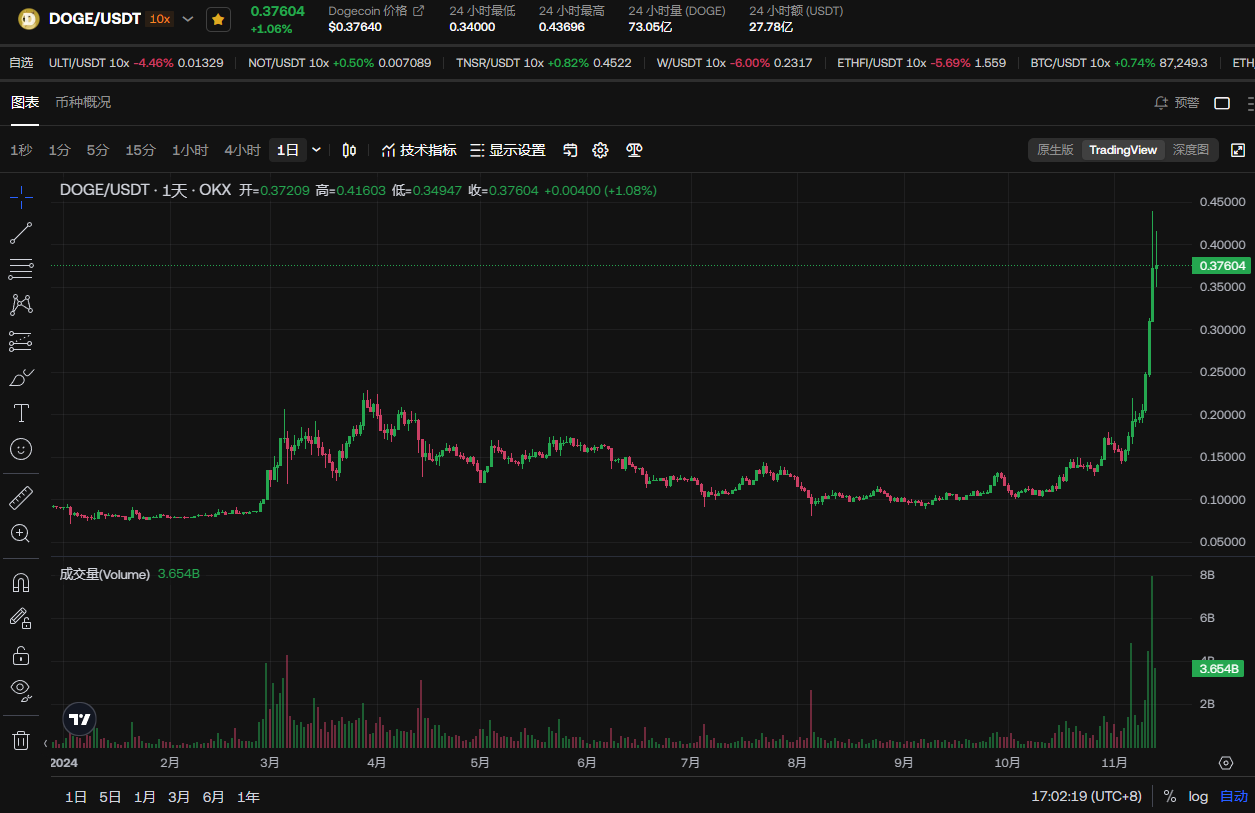Set date range to 6月
Image resolution: width=1255 pixels, height=813 pixels.
[213, 797]
